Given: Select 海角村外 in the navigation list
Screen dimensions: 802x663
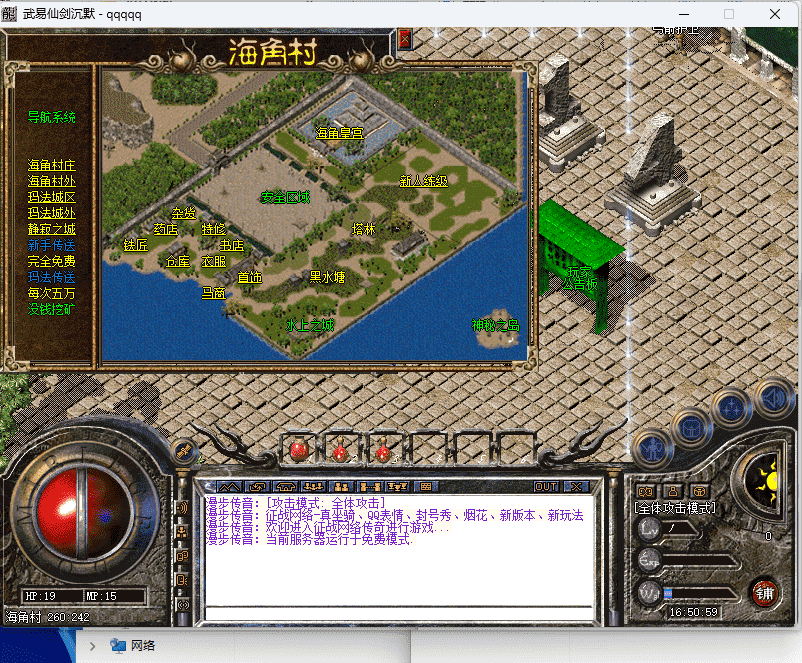Looking at the screenshot, I should (x=52, y=181).
